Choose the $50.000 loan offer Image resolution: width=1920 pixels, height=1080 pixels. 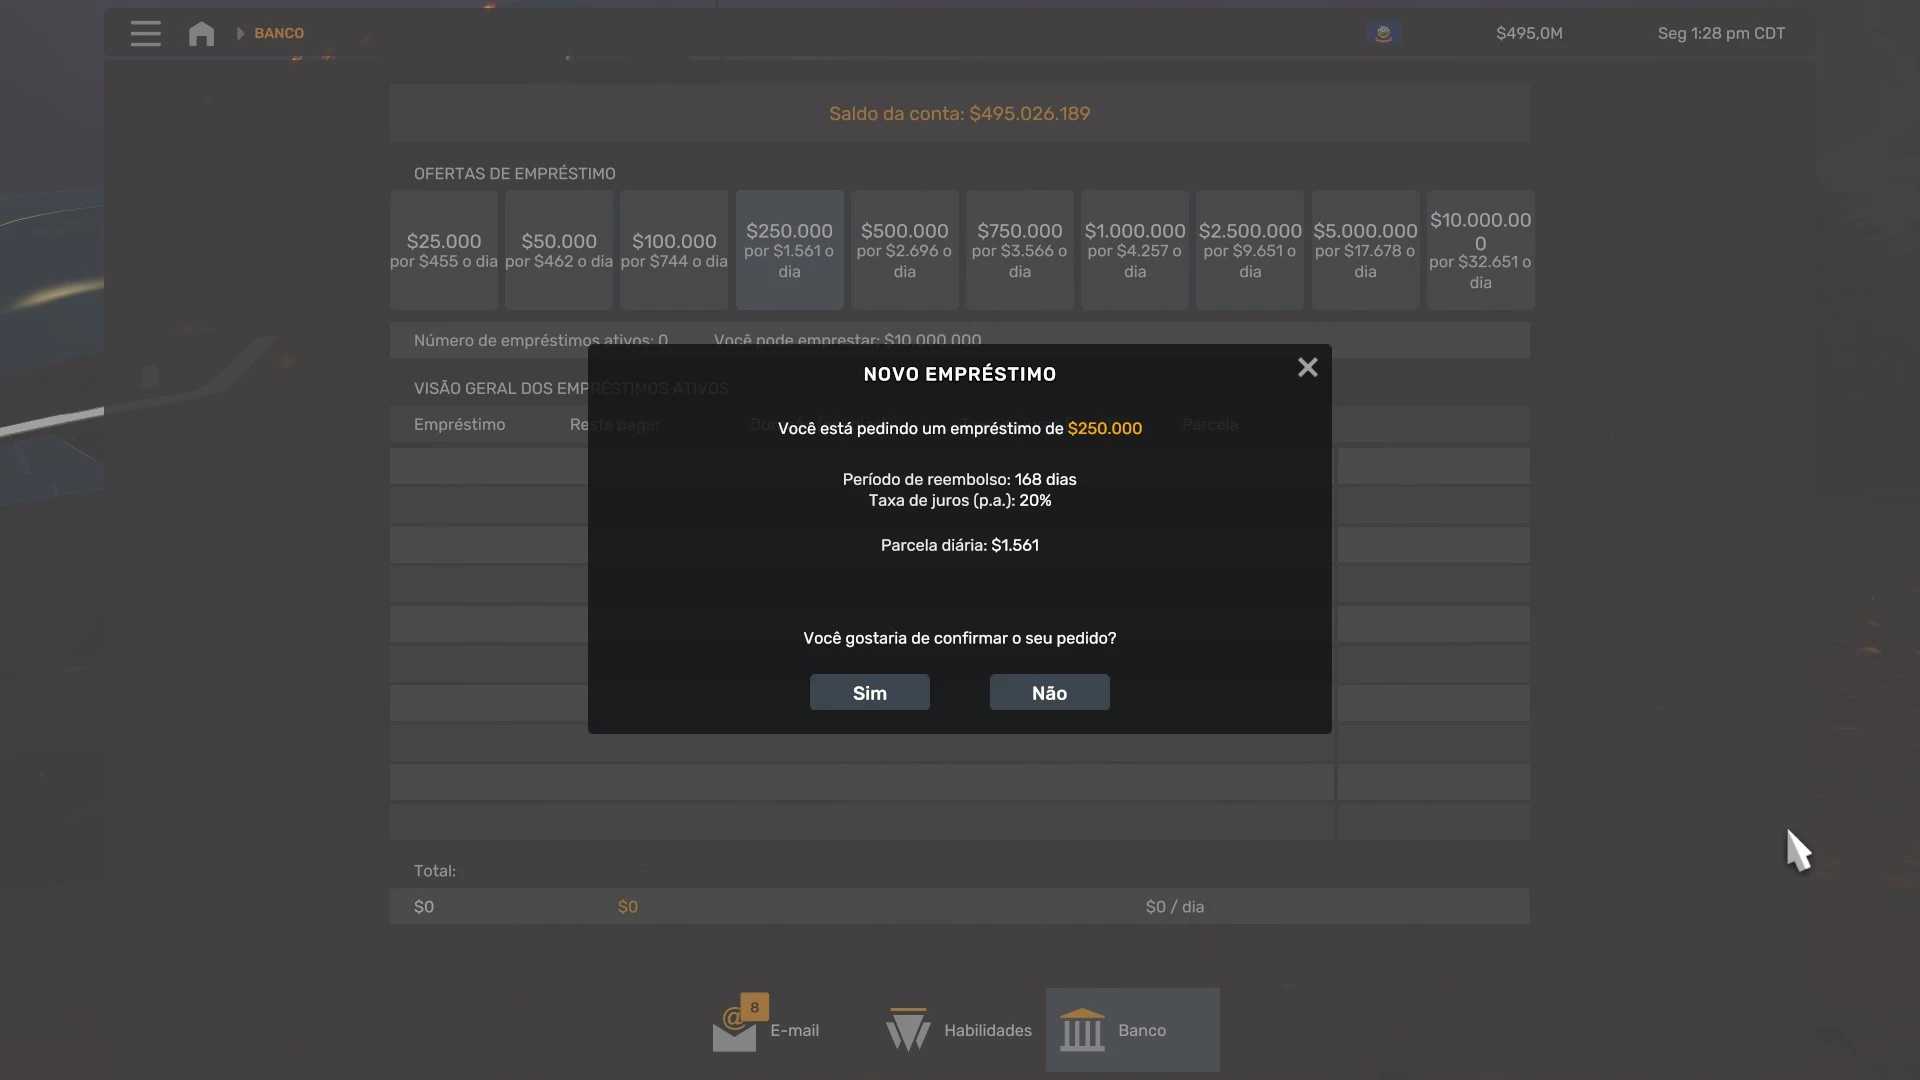pos(559,250)
